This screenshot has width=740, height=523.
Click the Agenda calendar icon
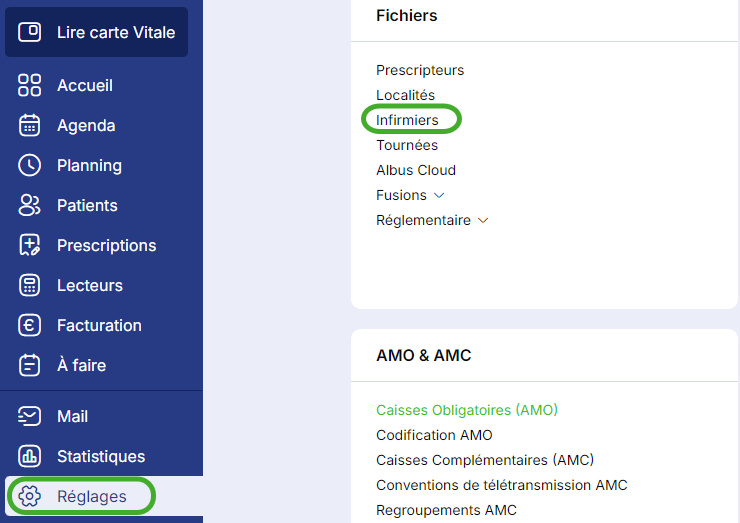coord(30,125)
